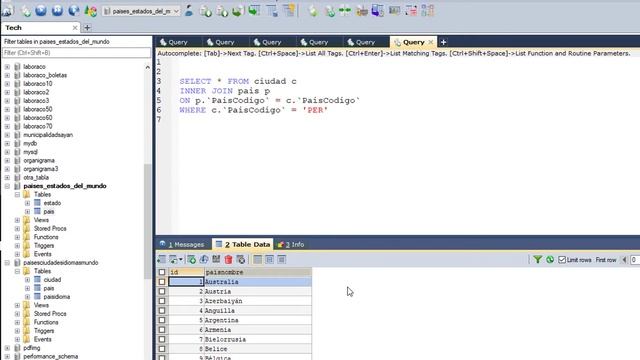Expand the ciudad table node

[27, 280]
